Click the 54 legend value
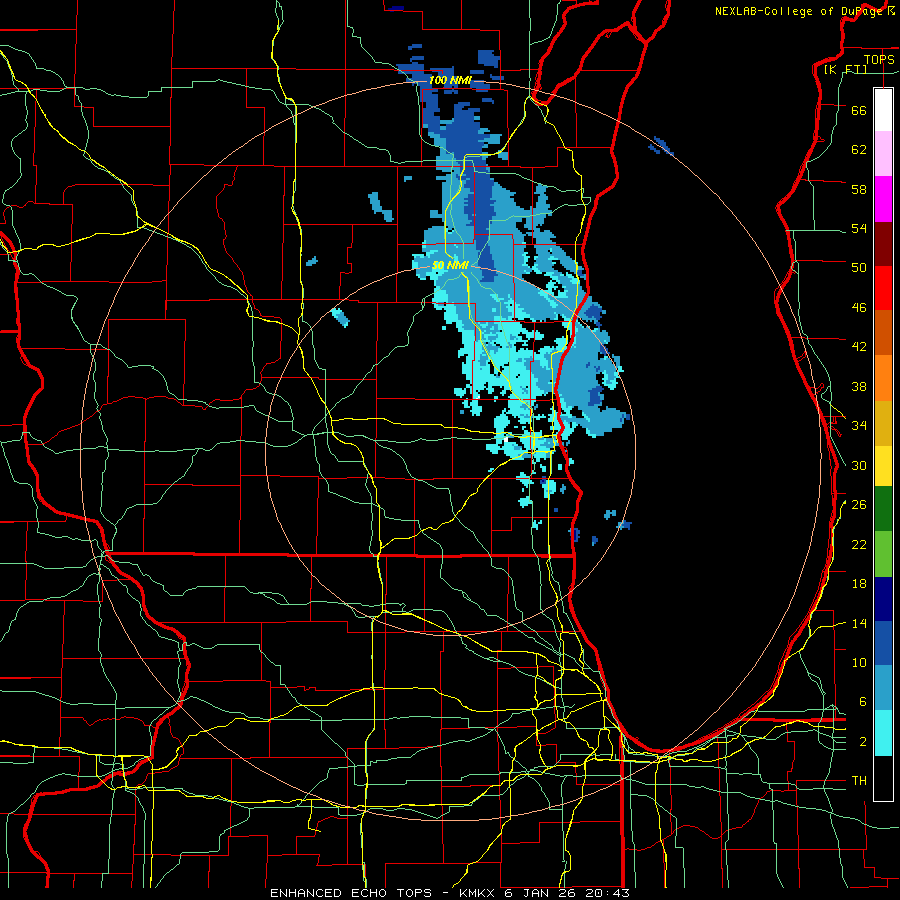The height and width of the screenshot is (900, 900). click(859, 228)
